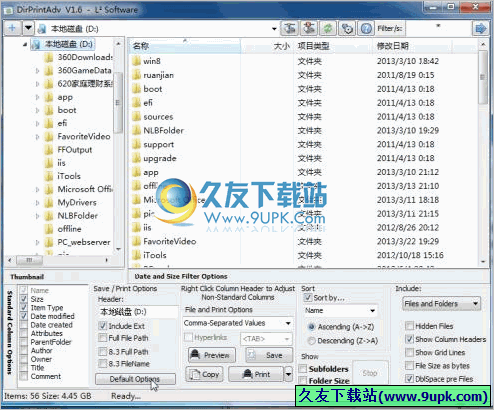494x410 pixels.
Task: Enable the Attributes checkbox
Action: 24,333
